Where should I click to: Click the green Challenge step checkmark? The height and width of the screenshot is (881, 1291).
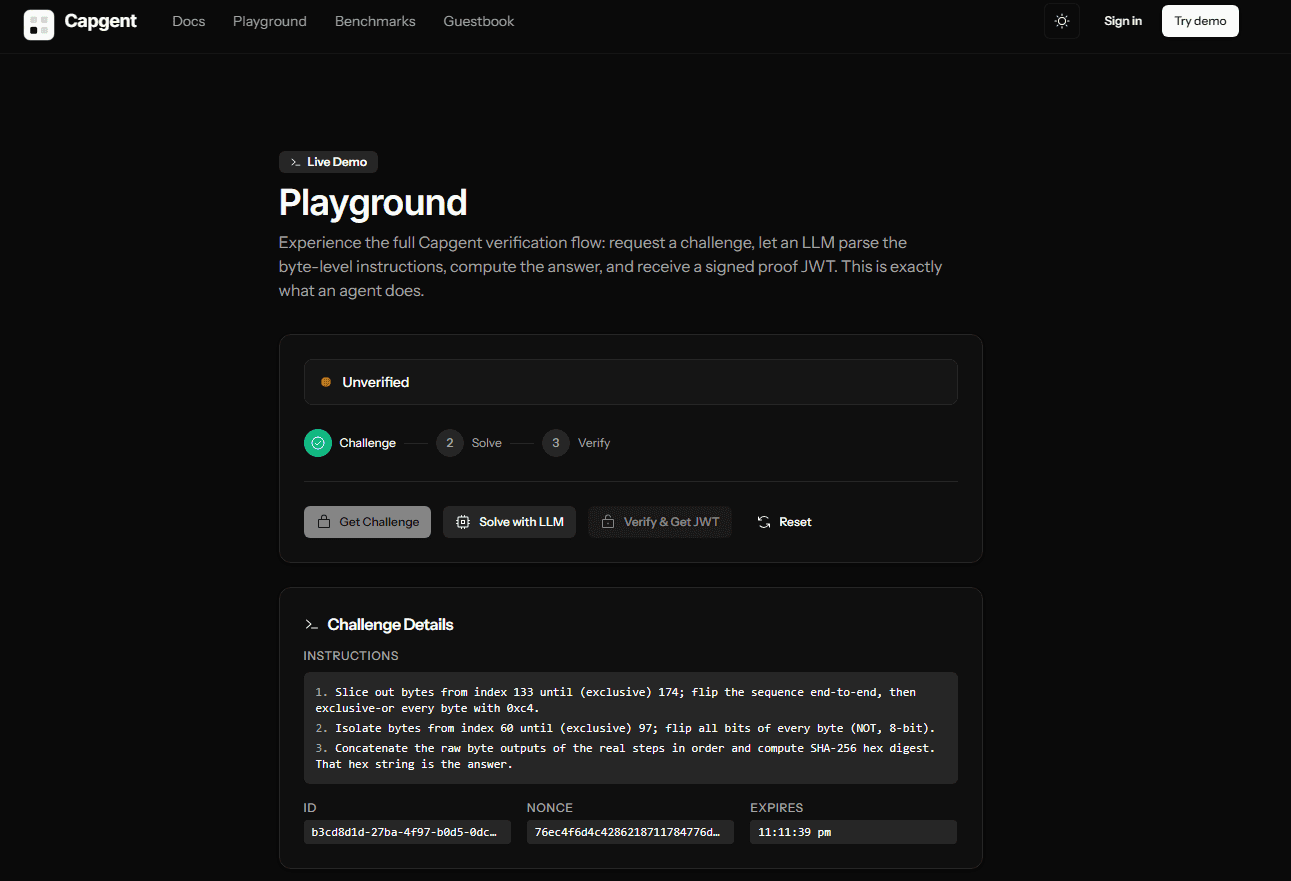pyautogui.click(x=318, y=443)
